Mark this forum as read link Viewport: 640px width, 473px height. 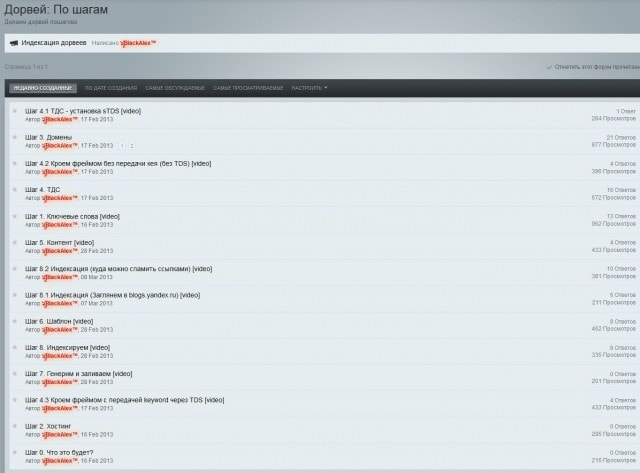[x=597, y=67]
